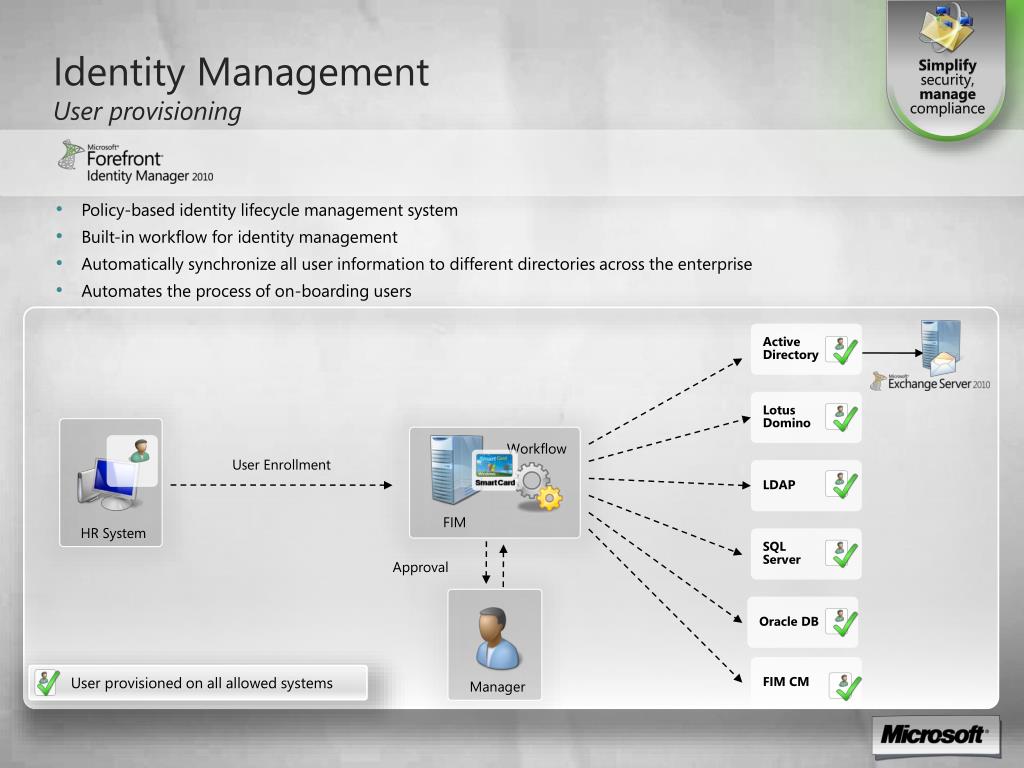This screenshot has width=1024, height=768.
Task: Click the Exchange Server 2010 logo text
Action: (931, 382)
